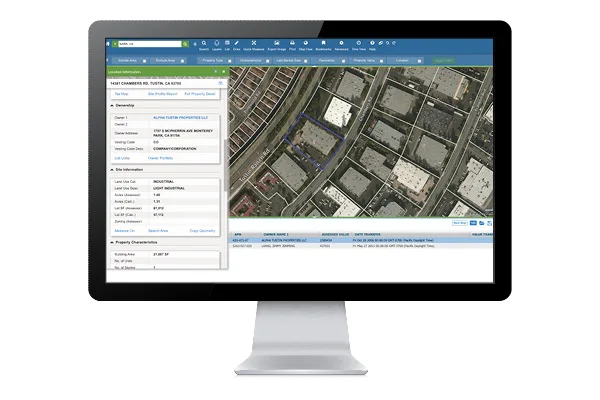
Task: Select the Draw pencil tool
Action: point(236,46)
